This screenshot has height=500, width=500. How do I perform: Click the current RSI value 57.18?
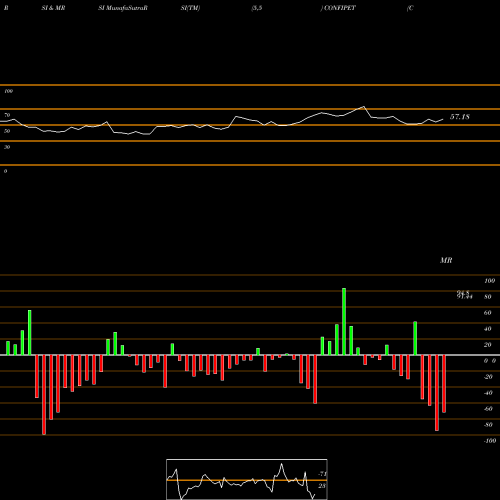tap(460, 117)
